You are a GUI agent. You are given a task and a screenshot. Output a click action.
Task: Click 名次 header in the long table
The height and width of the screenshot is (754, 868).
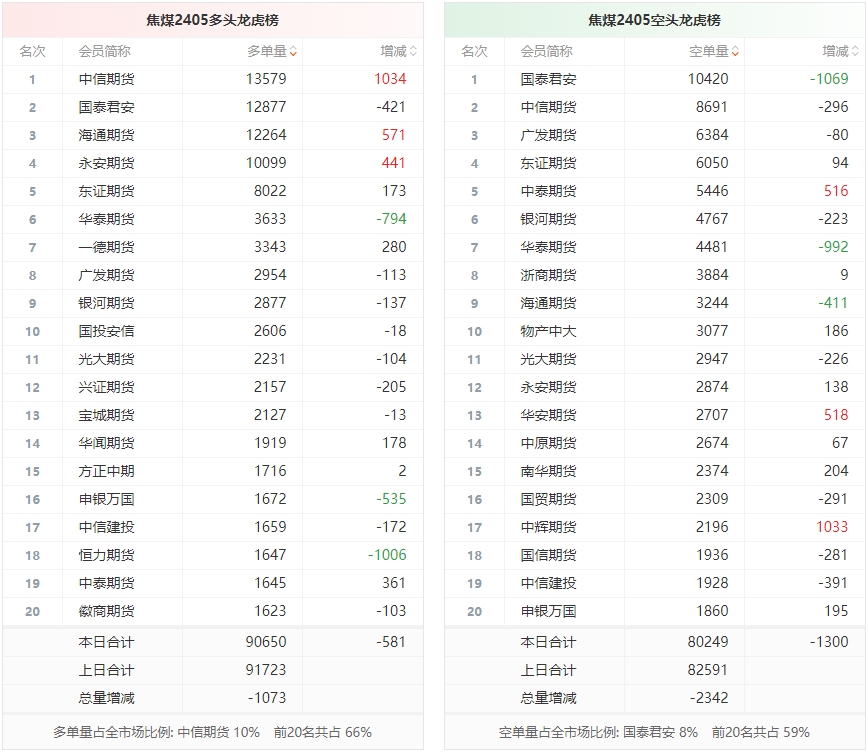(x=33, y=51)
